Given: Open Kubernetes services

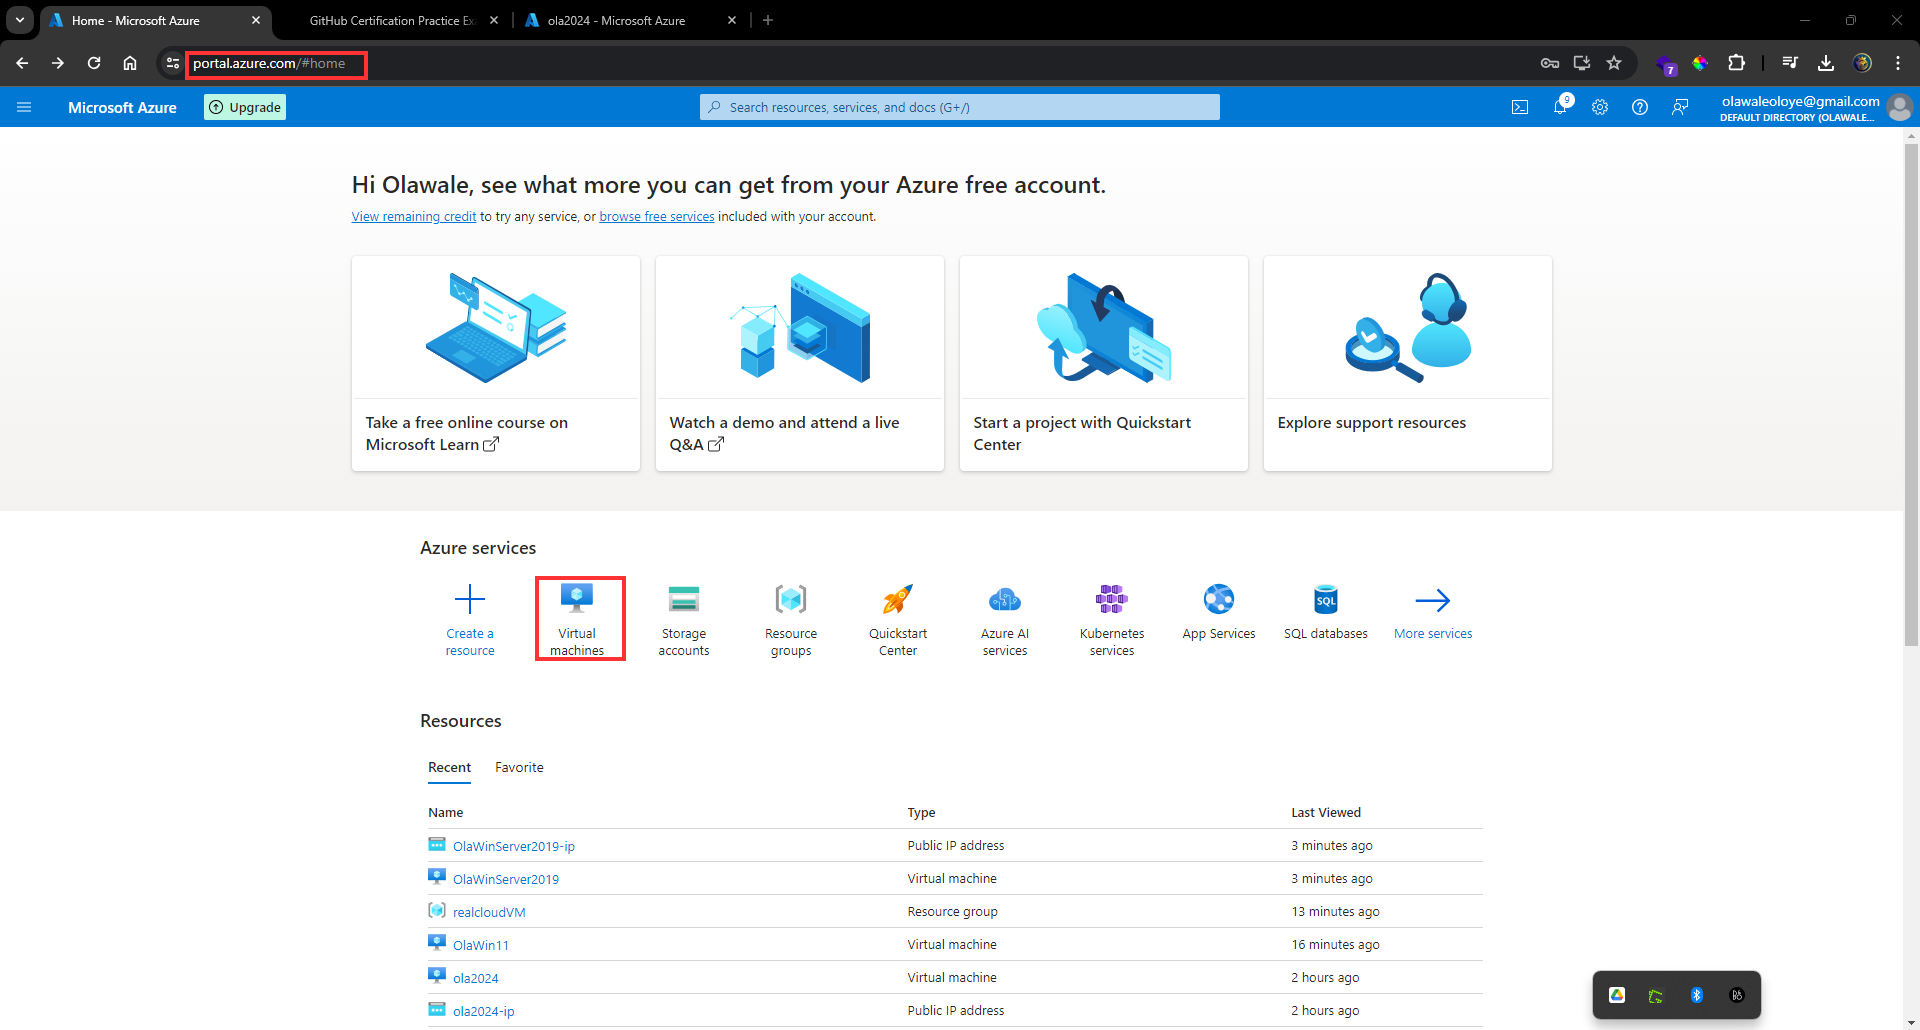Looking at the screenshot, I should point(1112,619).
